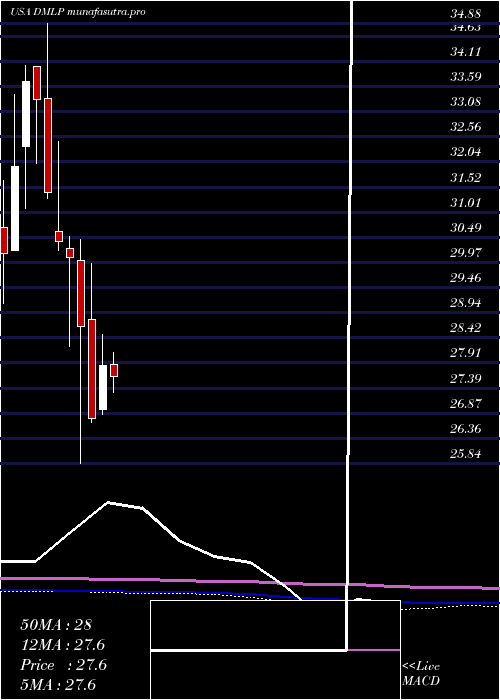Viewport: 500px width, 700px height.
Task: Click the 30.49 price axis label
Action: (466, 228)
